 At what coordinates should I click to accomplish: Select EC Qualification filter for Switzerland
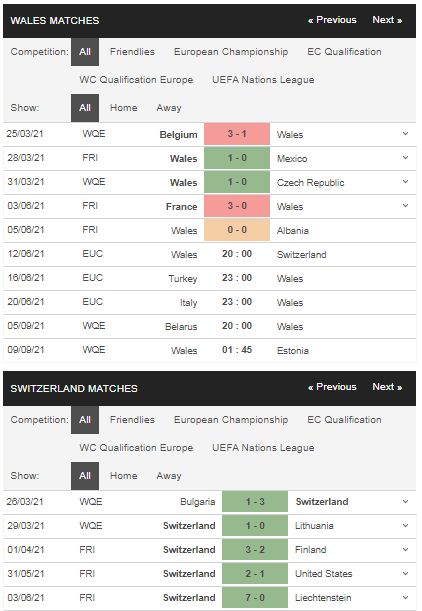pyautogui.click(x=344, y=420)
